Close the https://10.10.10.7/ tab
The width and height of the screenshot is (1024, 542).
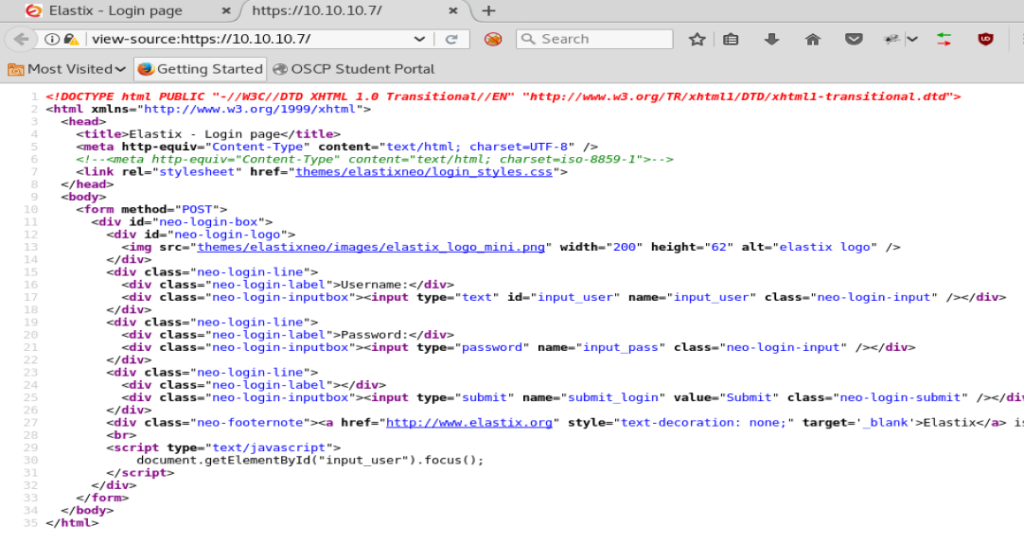coord(453,11)
